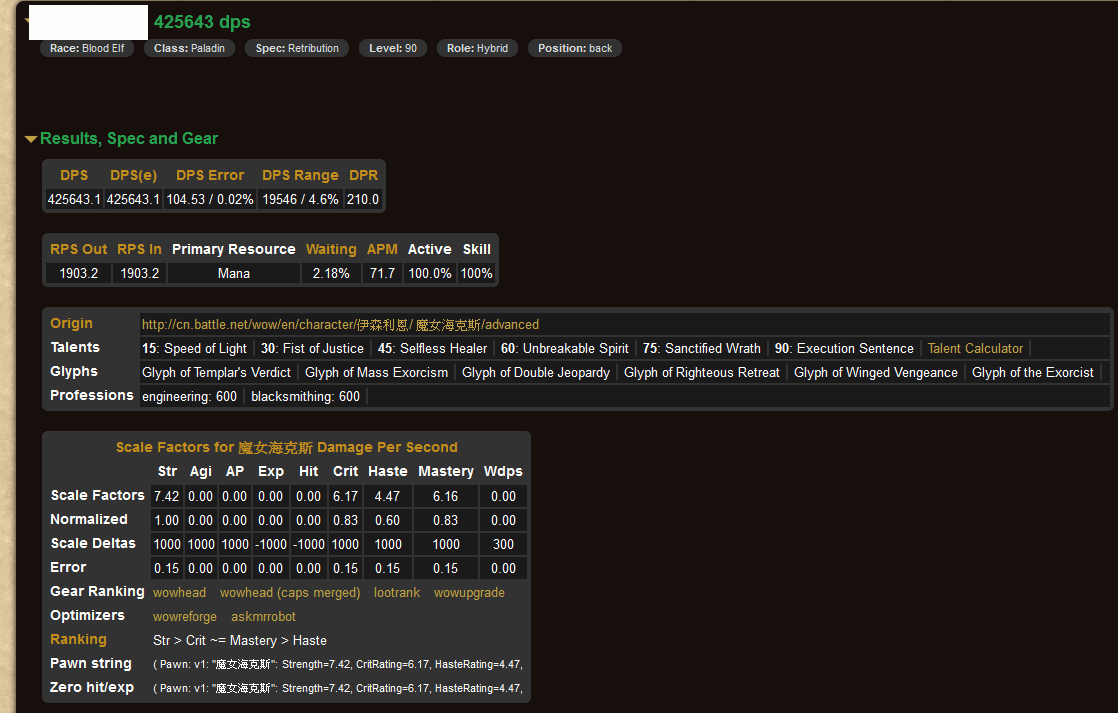
Task: Select the Waiting value 2.18%
Action: (x=331, y=274)
